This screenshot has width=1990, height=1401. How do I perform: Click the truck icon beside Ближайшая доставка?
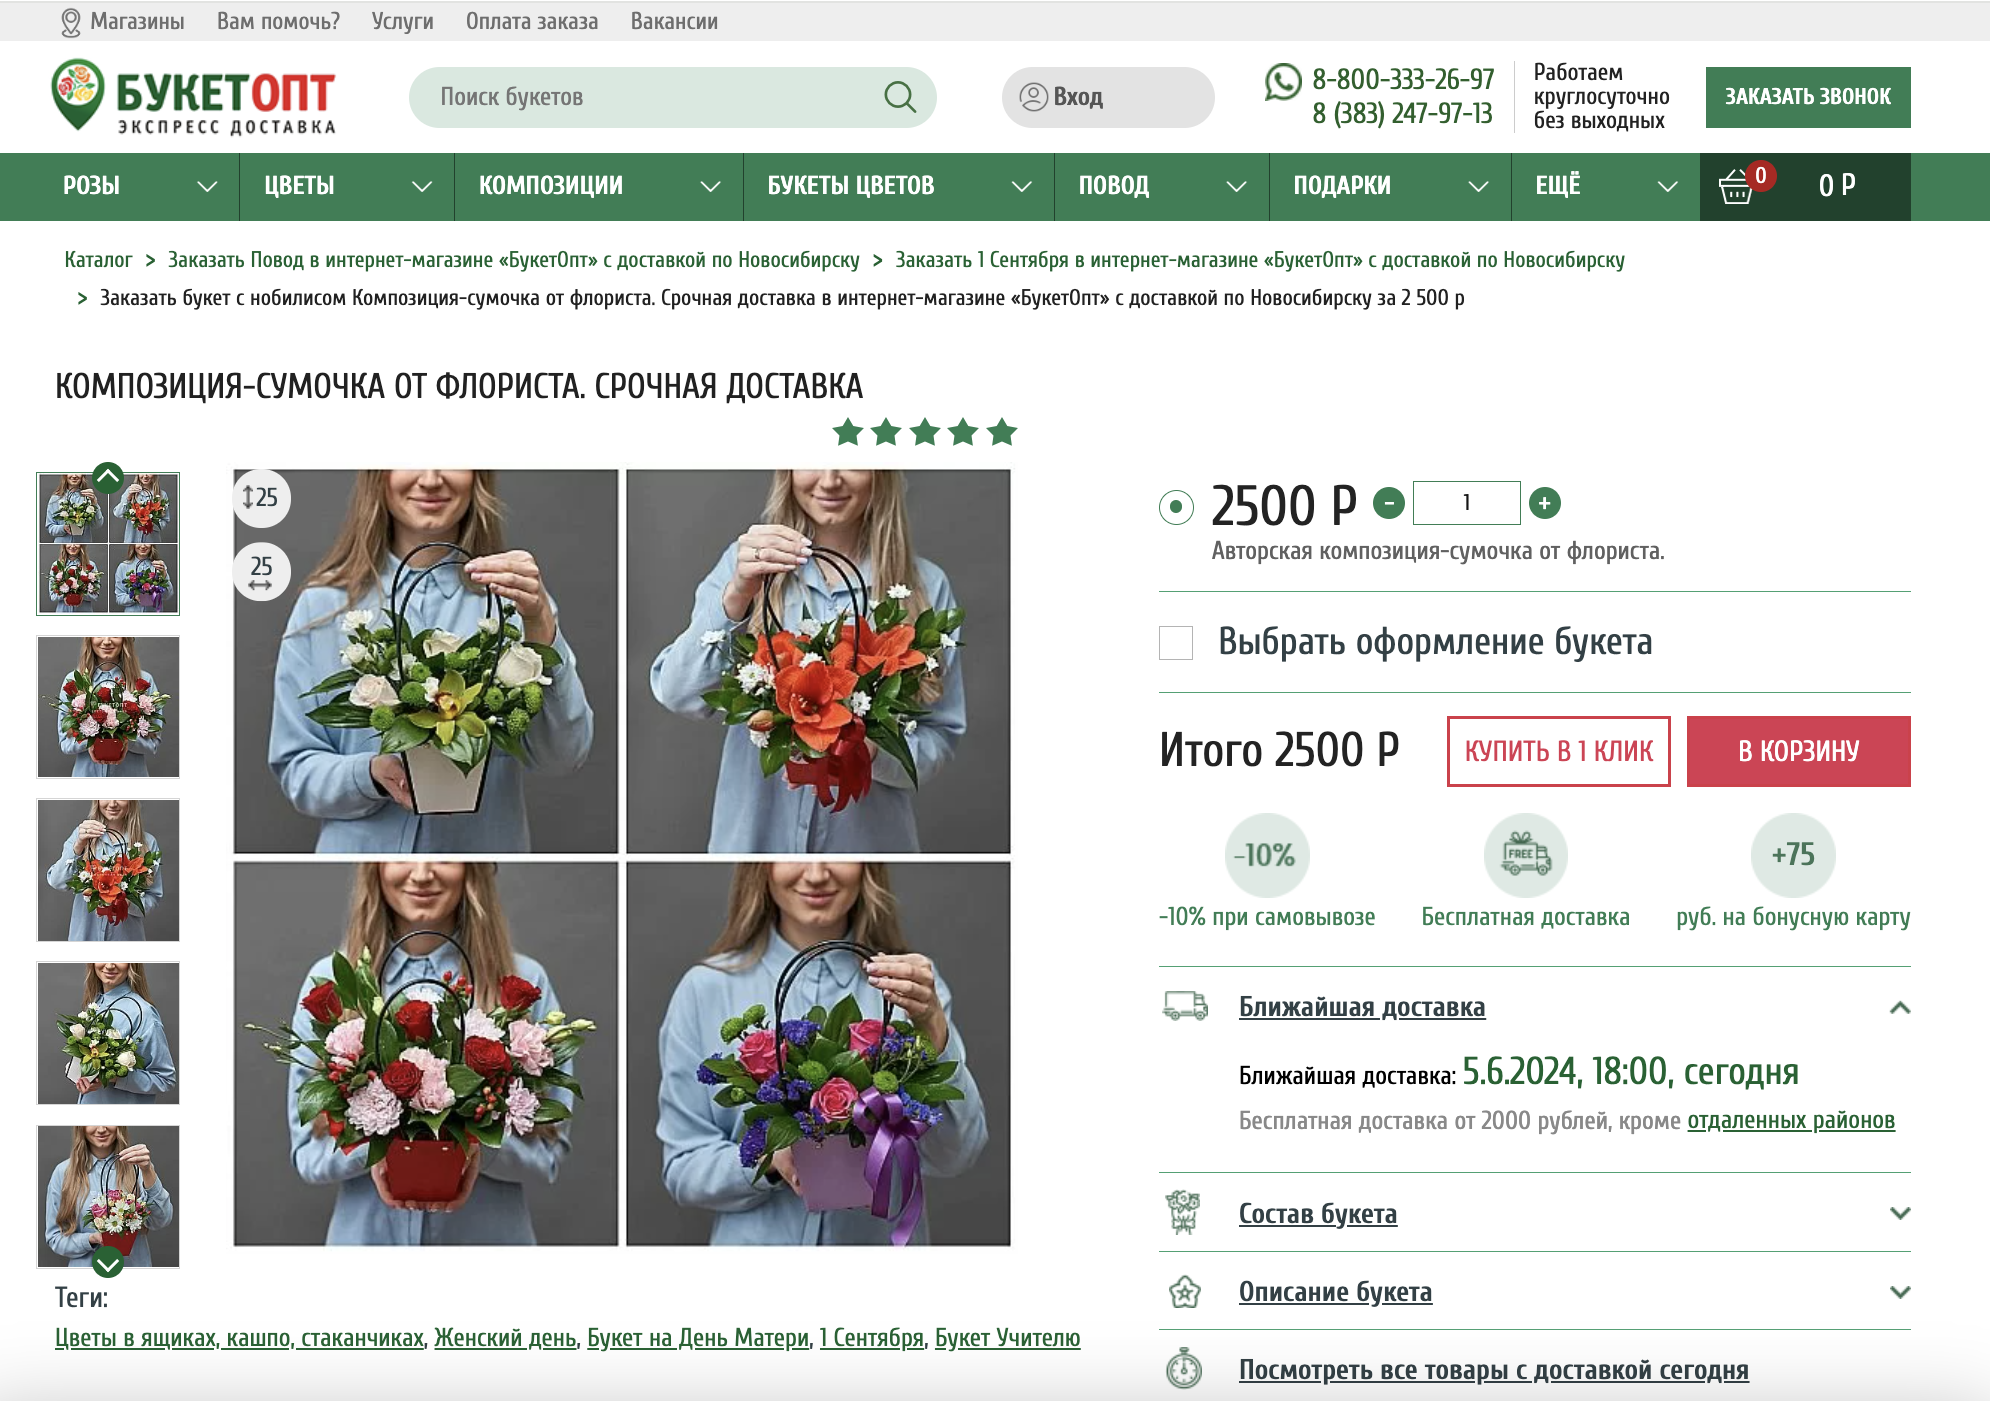(1184, 1007)
